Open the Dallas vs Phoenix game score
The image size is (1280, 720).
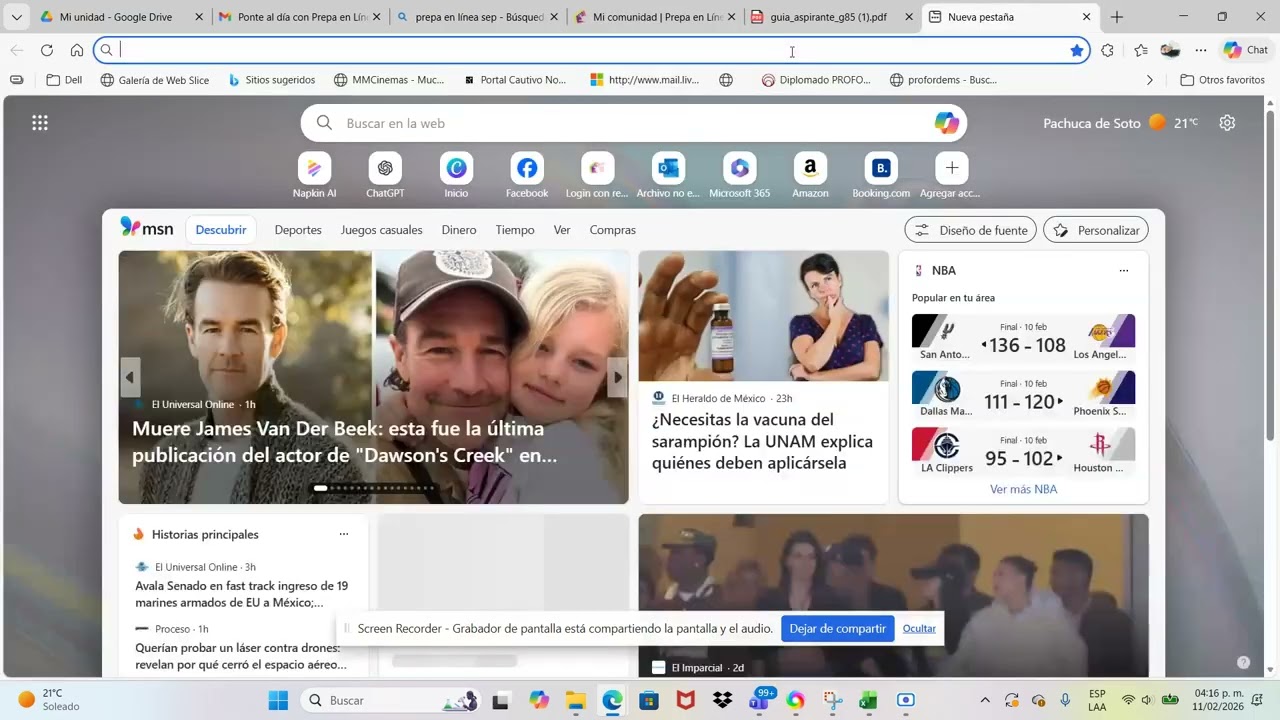[1023, 397]
